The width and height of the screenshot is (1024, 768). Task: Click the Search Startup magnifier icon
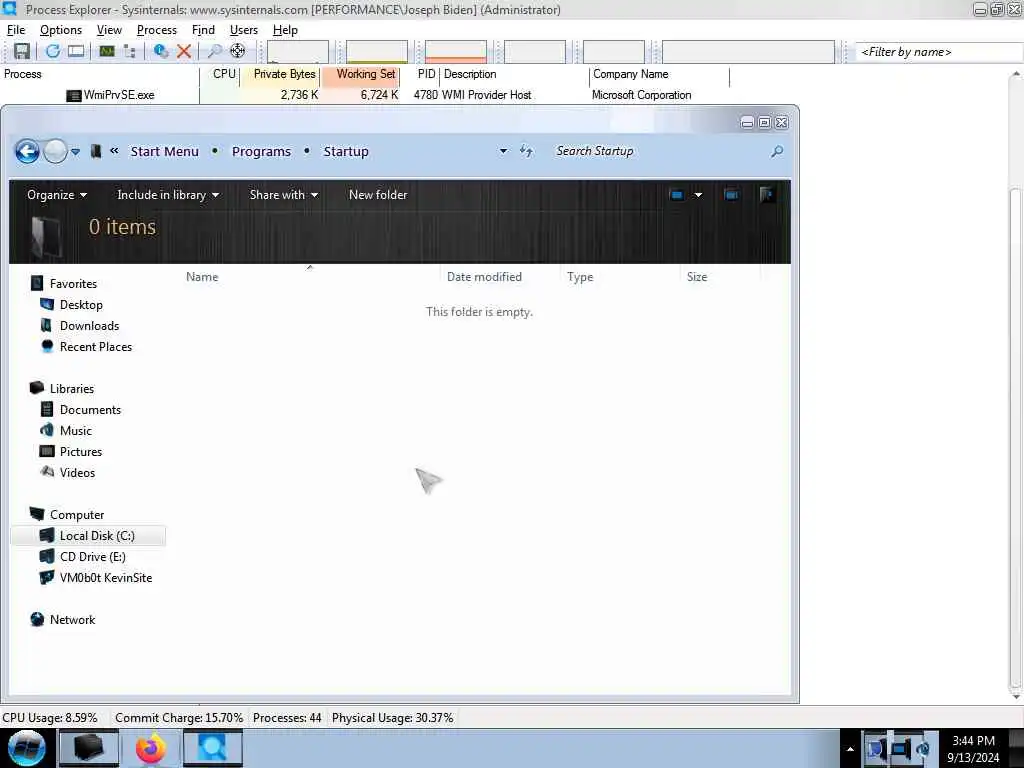pos(776,152)
